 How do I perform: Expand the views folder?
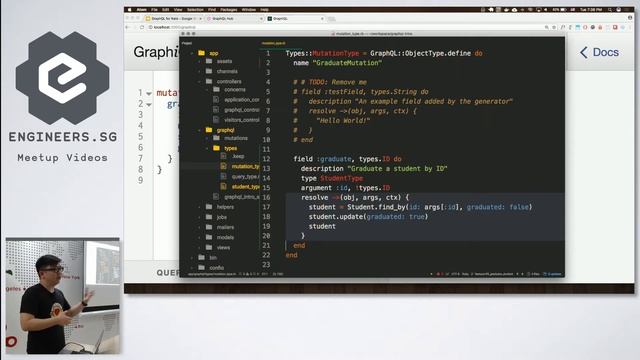(x=200, y=247)
